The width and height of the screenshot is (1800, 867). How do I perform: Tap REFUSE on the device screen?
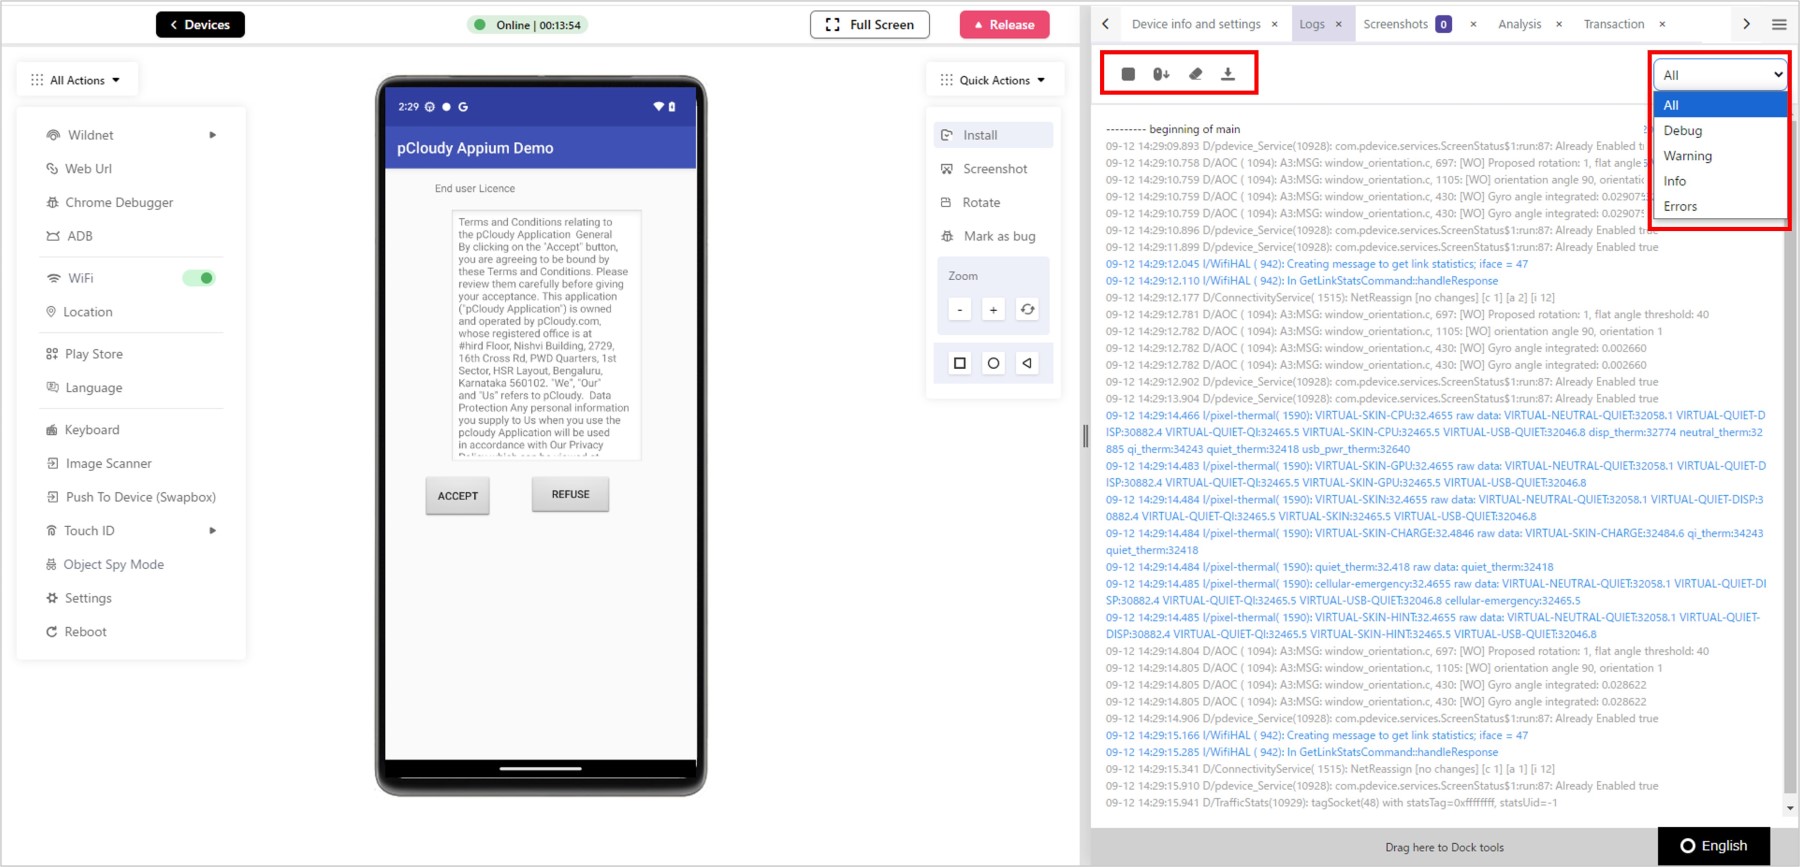(570, 494)
